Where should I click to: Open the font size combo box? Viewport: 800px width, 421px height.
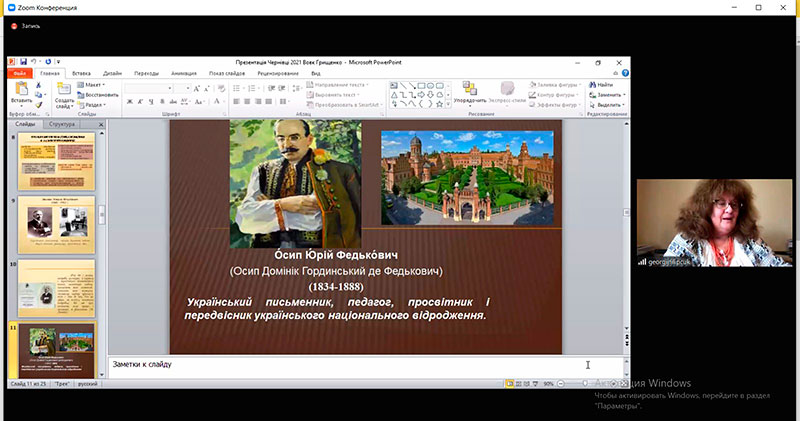[x=182, y=89]
